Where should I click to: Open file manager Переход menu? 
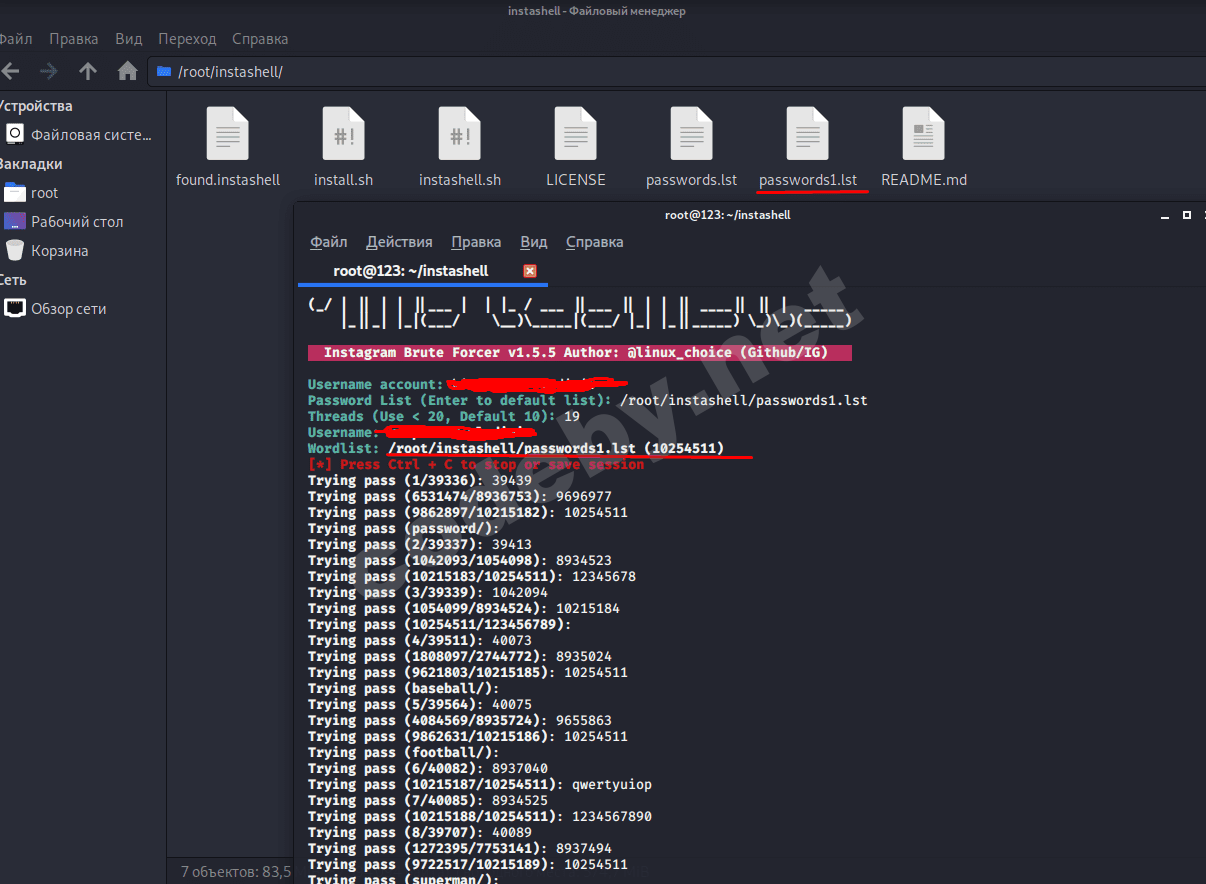click(x=187, y=39)
